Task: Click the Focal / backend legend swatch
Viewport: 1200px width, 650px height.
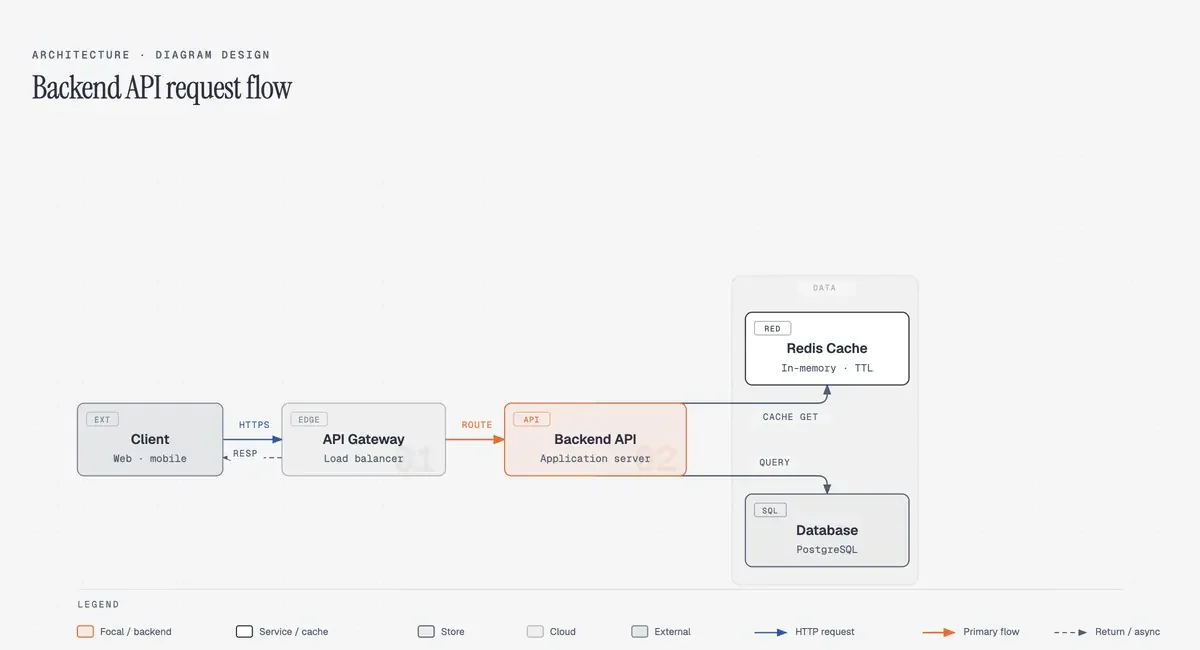Action: [x=86, y=632]
